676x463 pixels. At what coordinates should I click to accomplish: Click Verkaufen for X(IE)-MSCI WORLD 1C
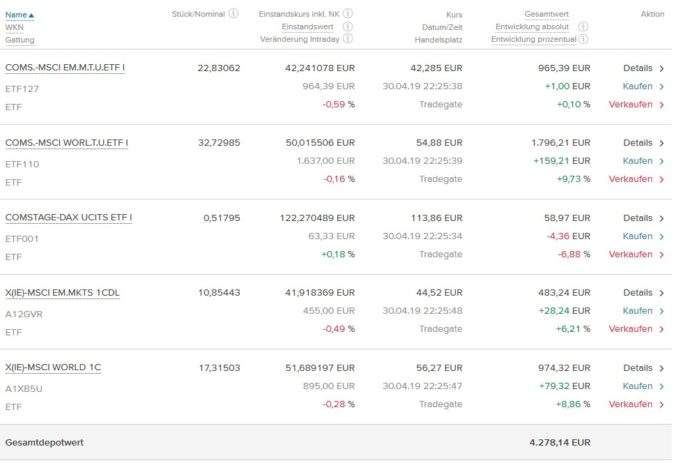click(x=636, y=404)
